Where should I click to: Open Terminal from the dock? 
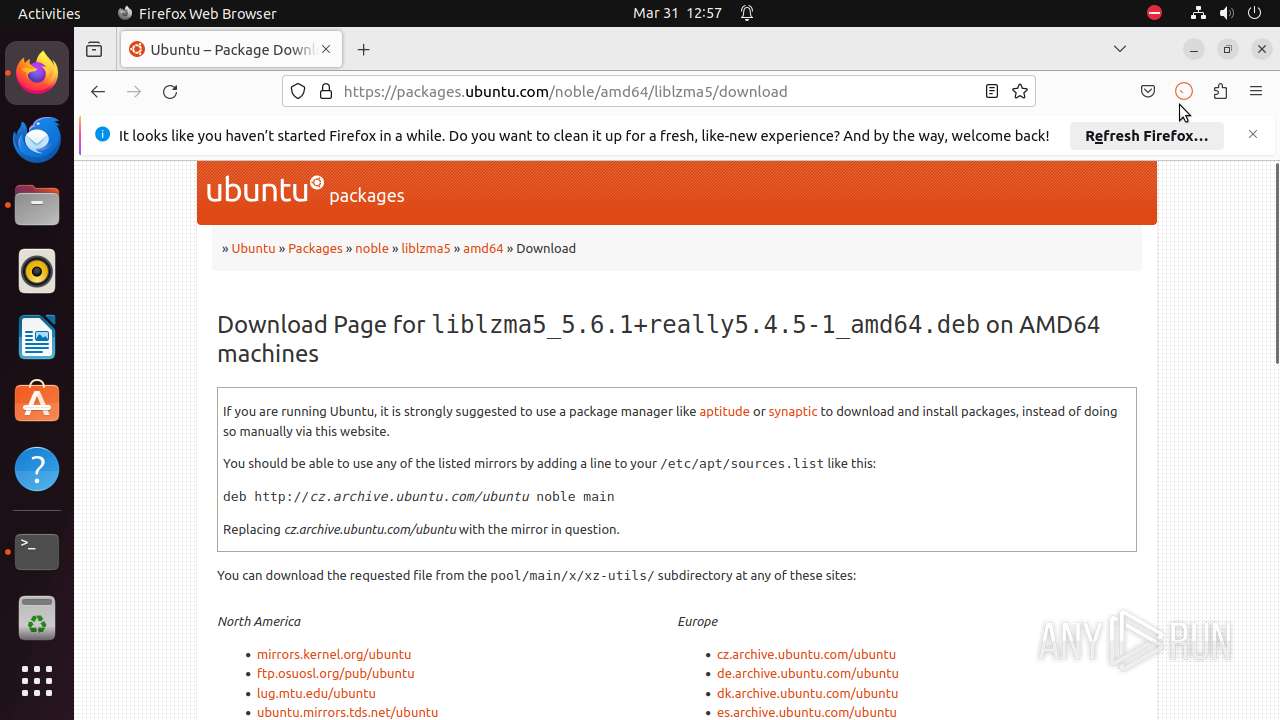[x=37, y=551]
